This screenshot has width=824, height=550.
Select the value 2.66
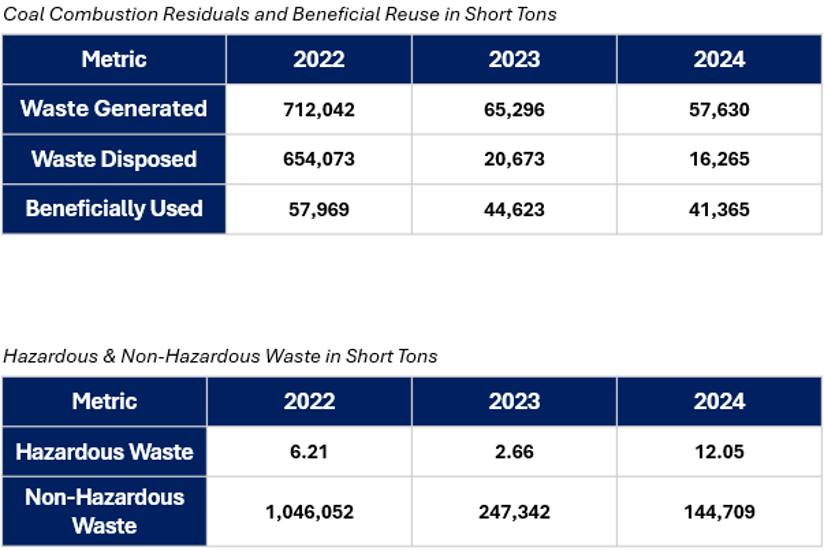[514, 451]
